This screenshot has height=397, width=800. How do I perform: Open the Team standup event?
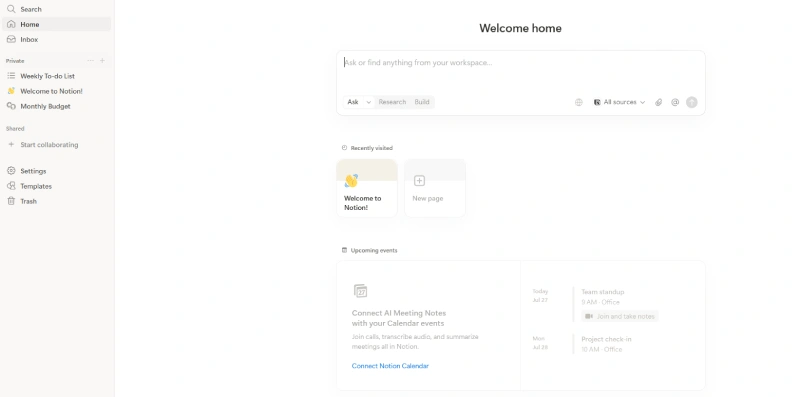tap(603, 292)
